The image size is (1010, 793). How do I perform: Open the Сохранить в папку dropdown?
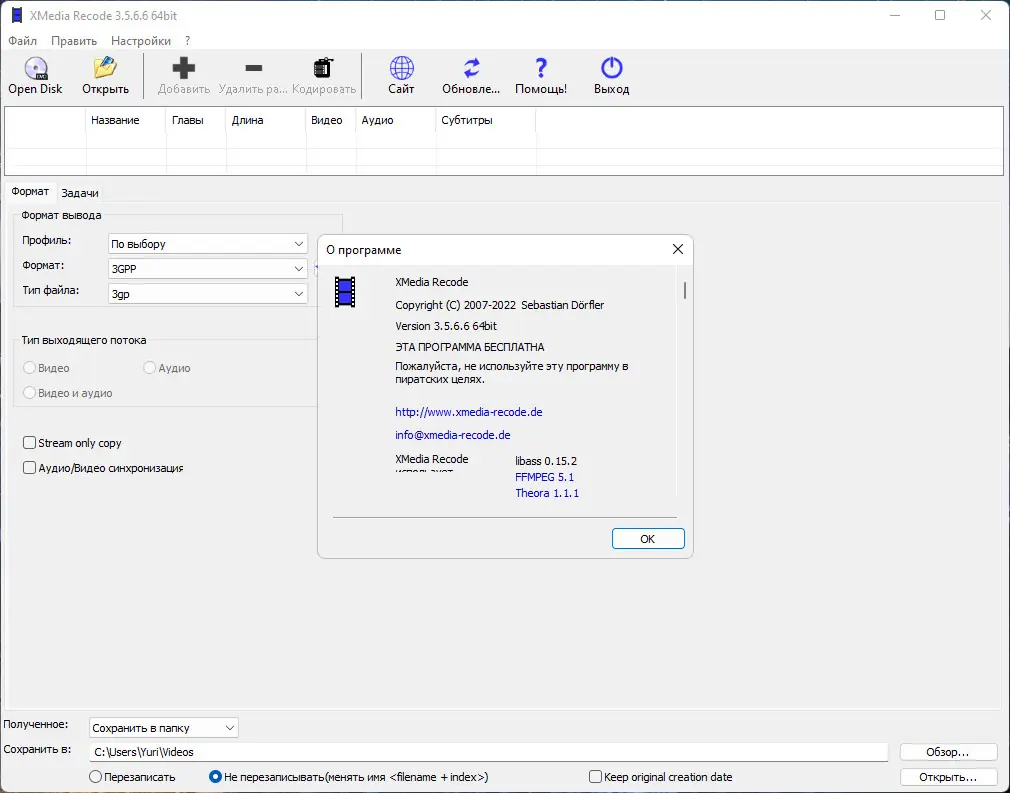click(163, 727)
